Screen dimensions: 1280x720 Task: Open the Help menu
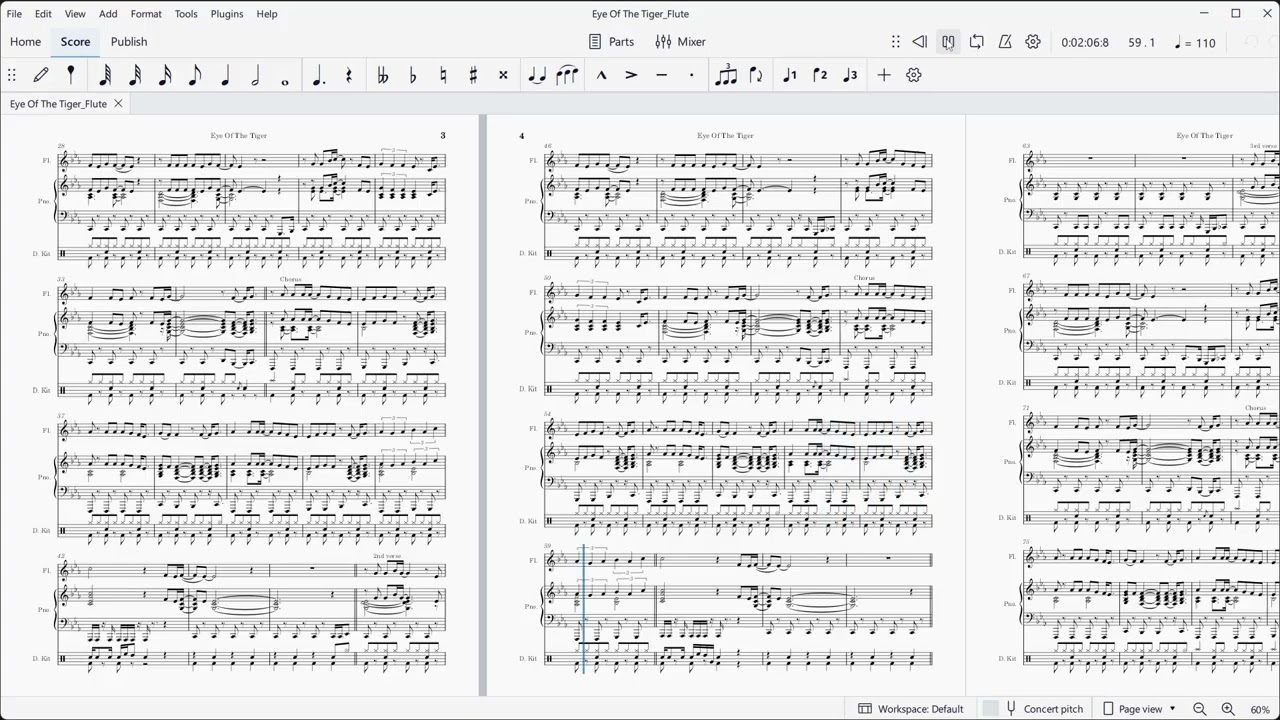point(267,14)
